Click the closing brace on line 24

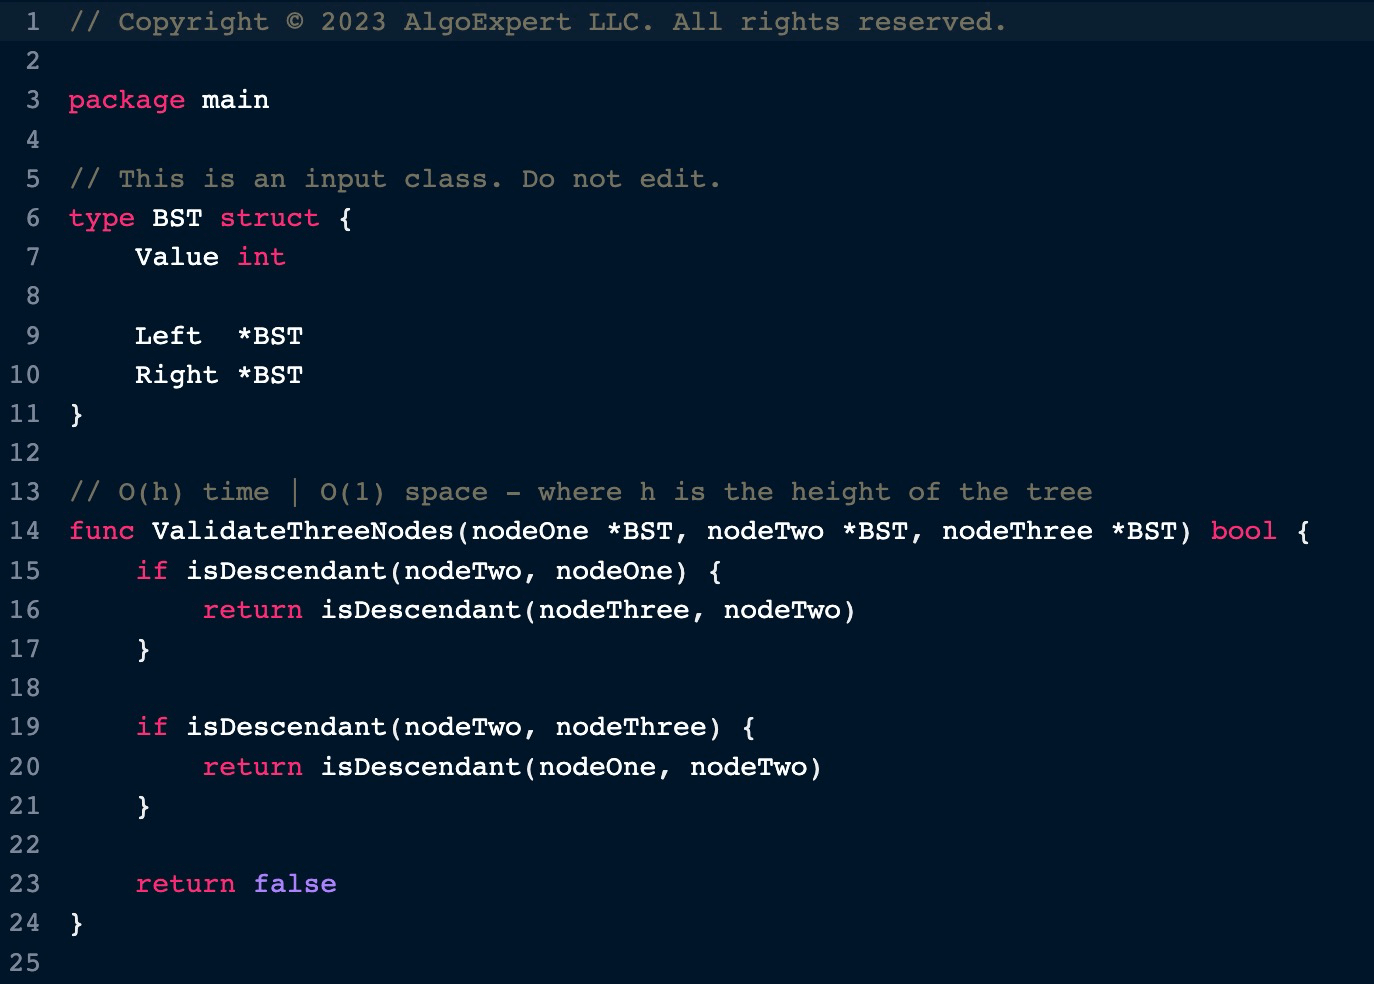point(76,923)
